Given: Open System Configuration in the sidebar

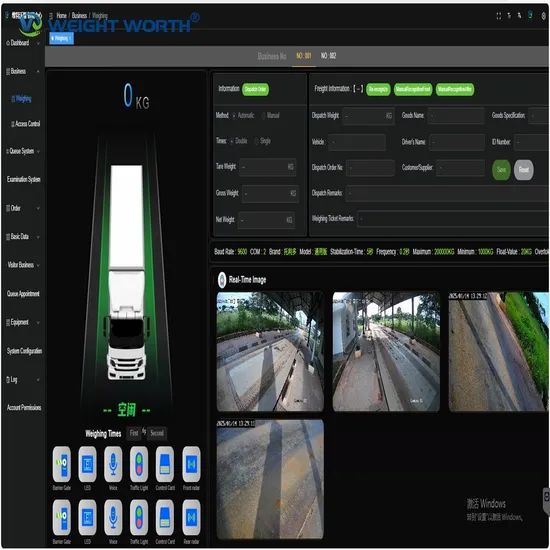Looking at the screenshot, I should click(24, 351).
